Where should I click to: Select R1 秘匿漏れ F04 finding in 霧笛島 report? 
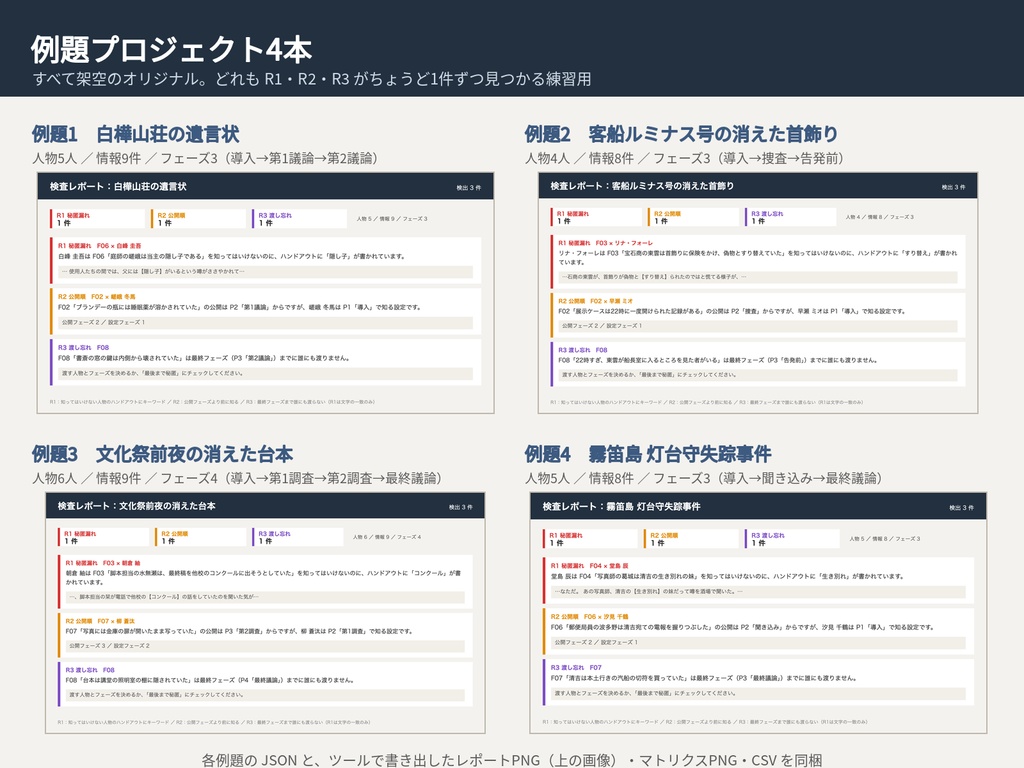click(758, 581)
